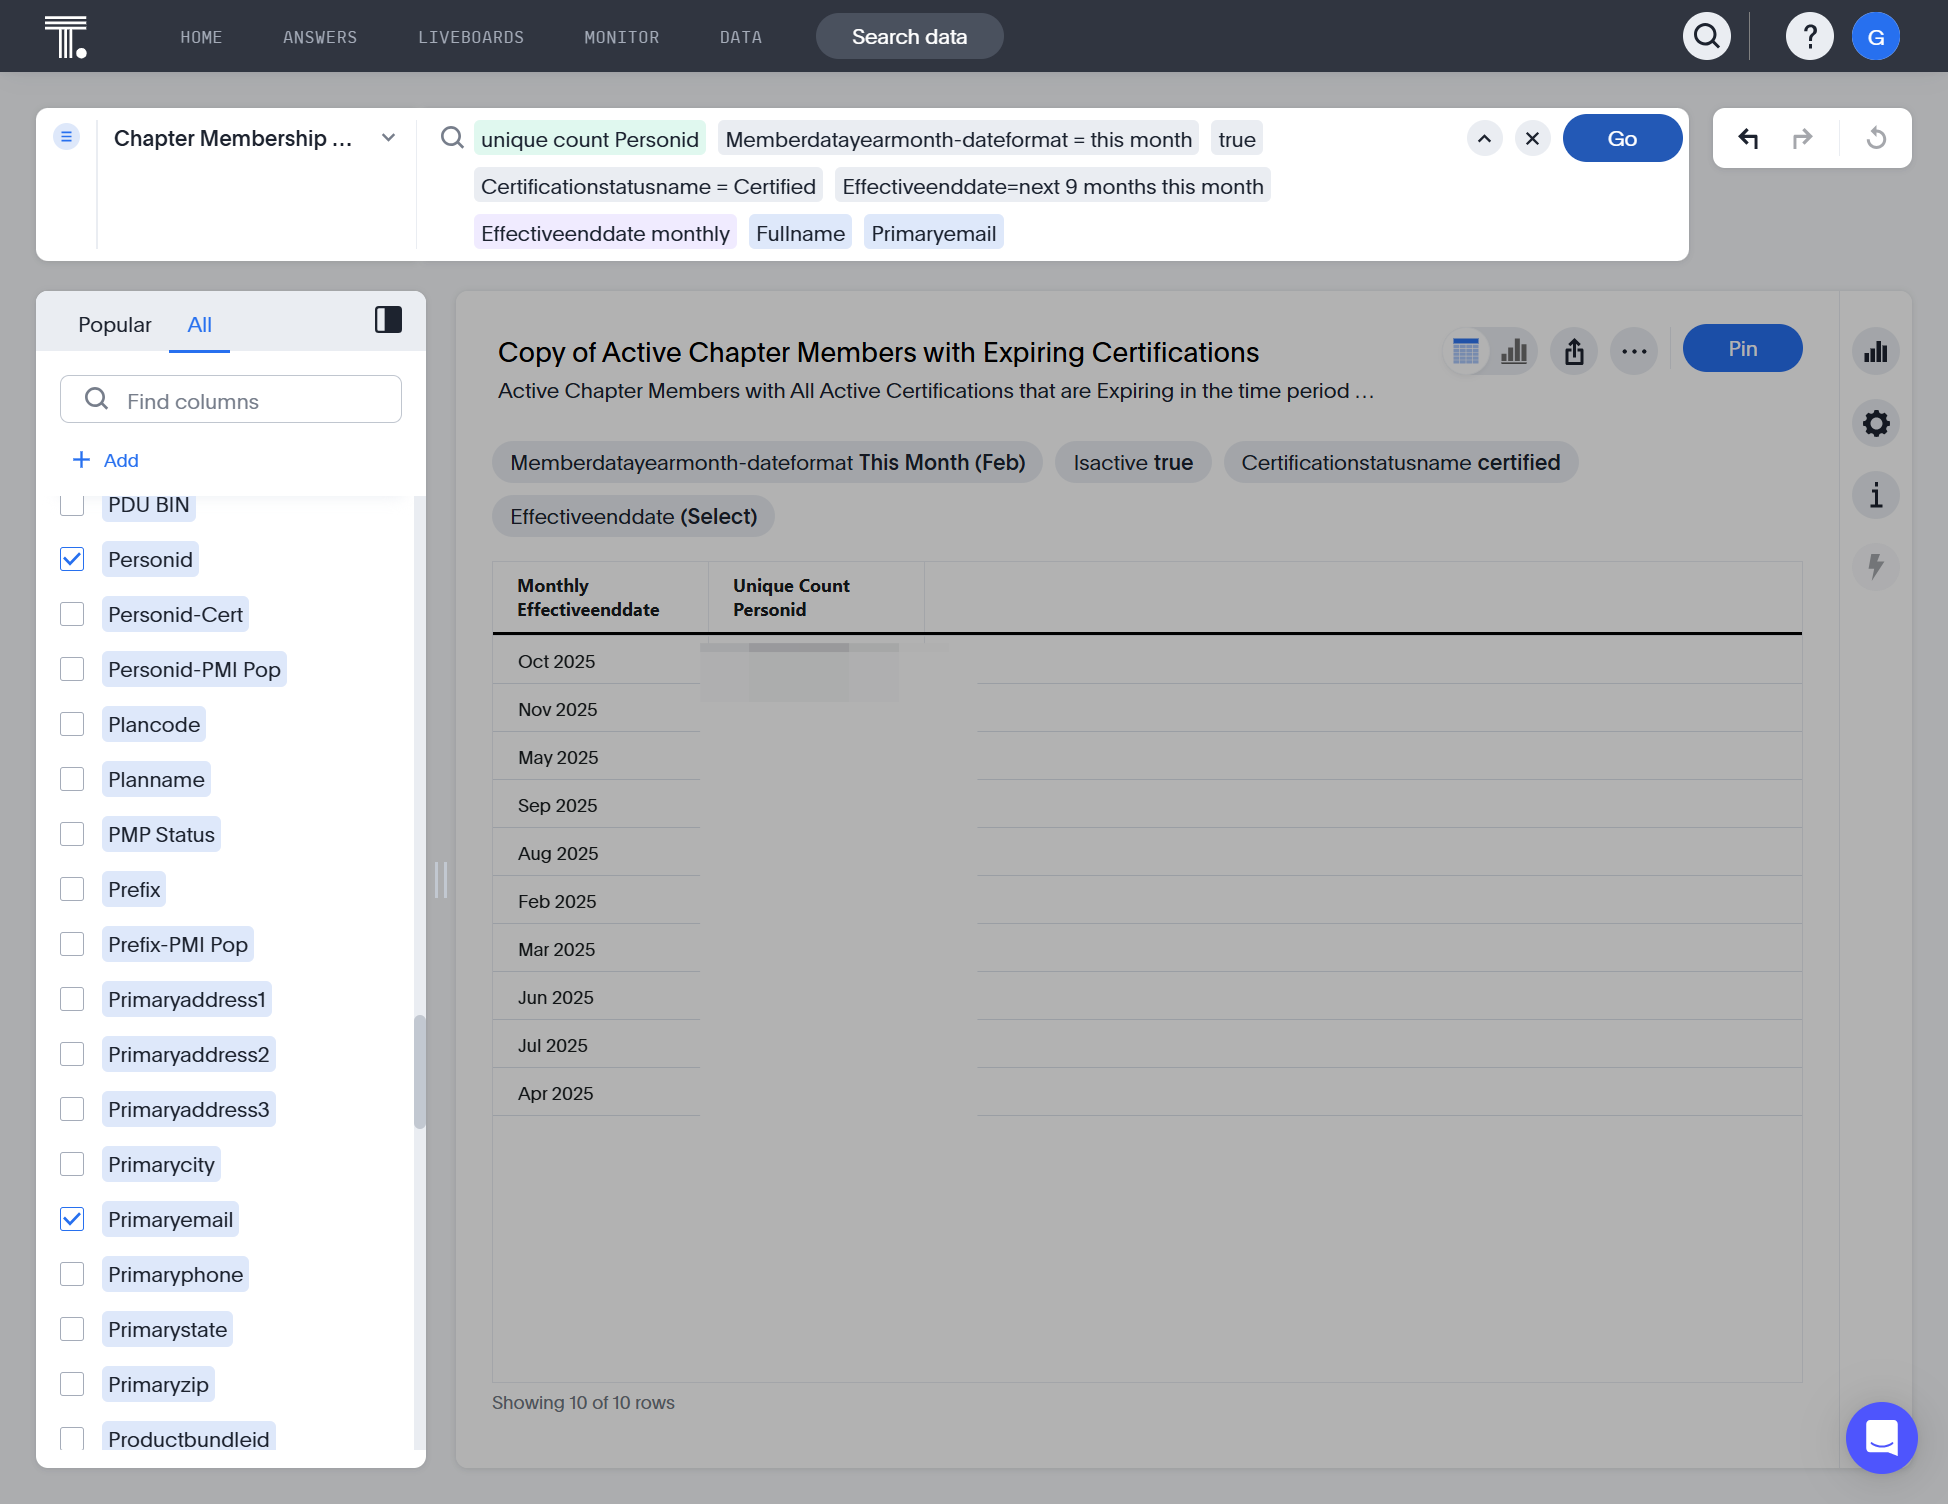Open the Certificationstatusname certified filter chip

point(1400,463)
